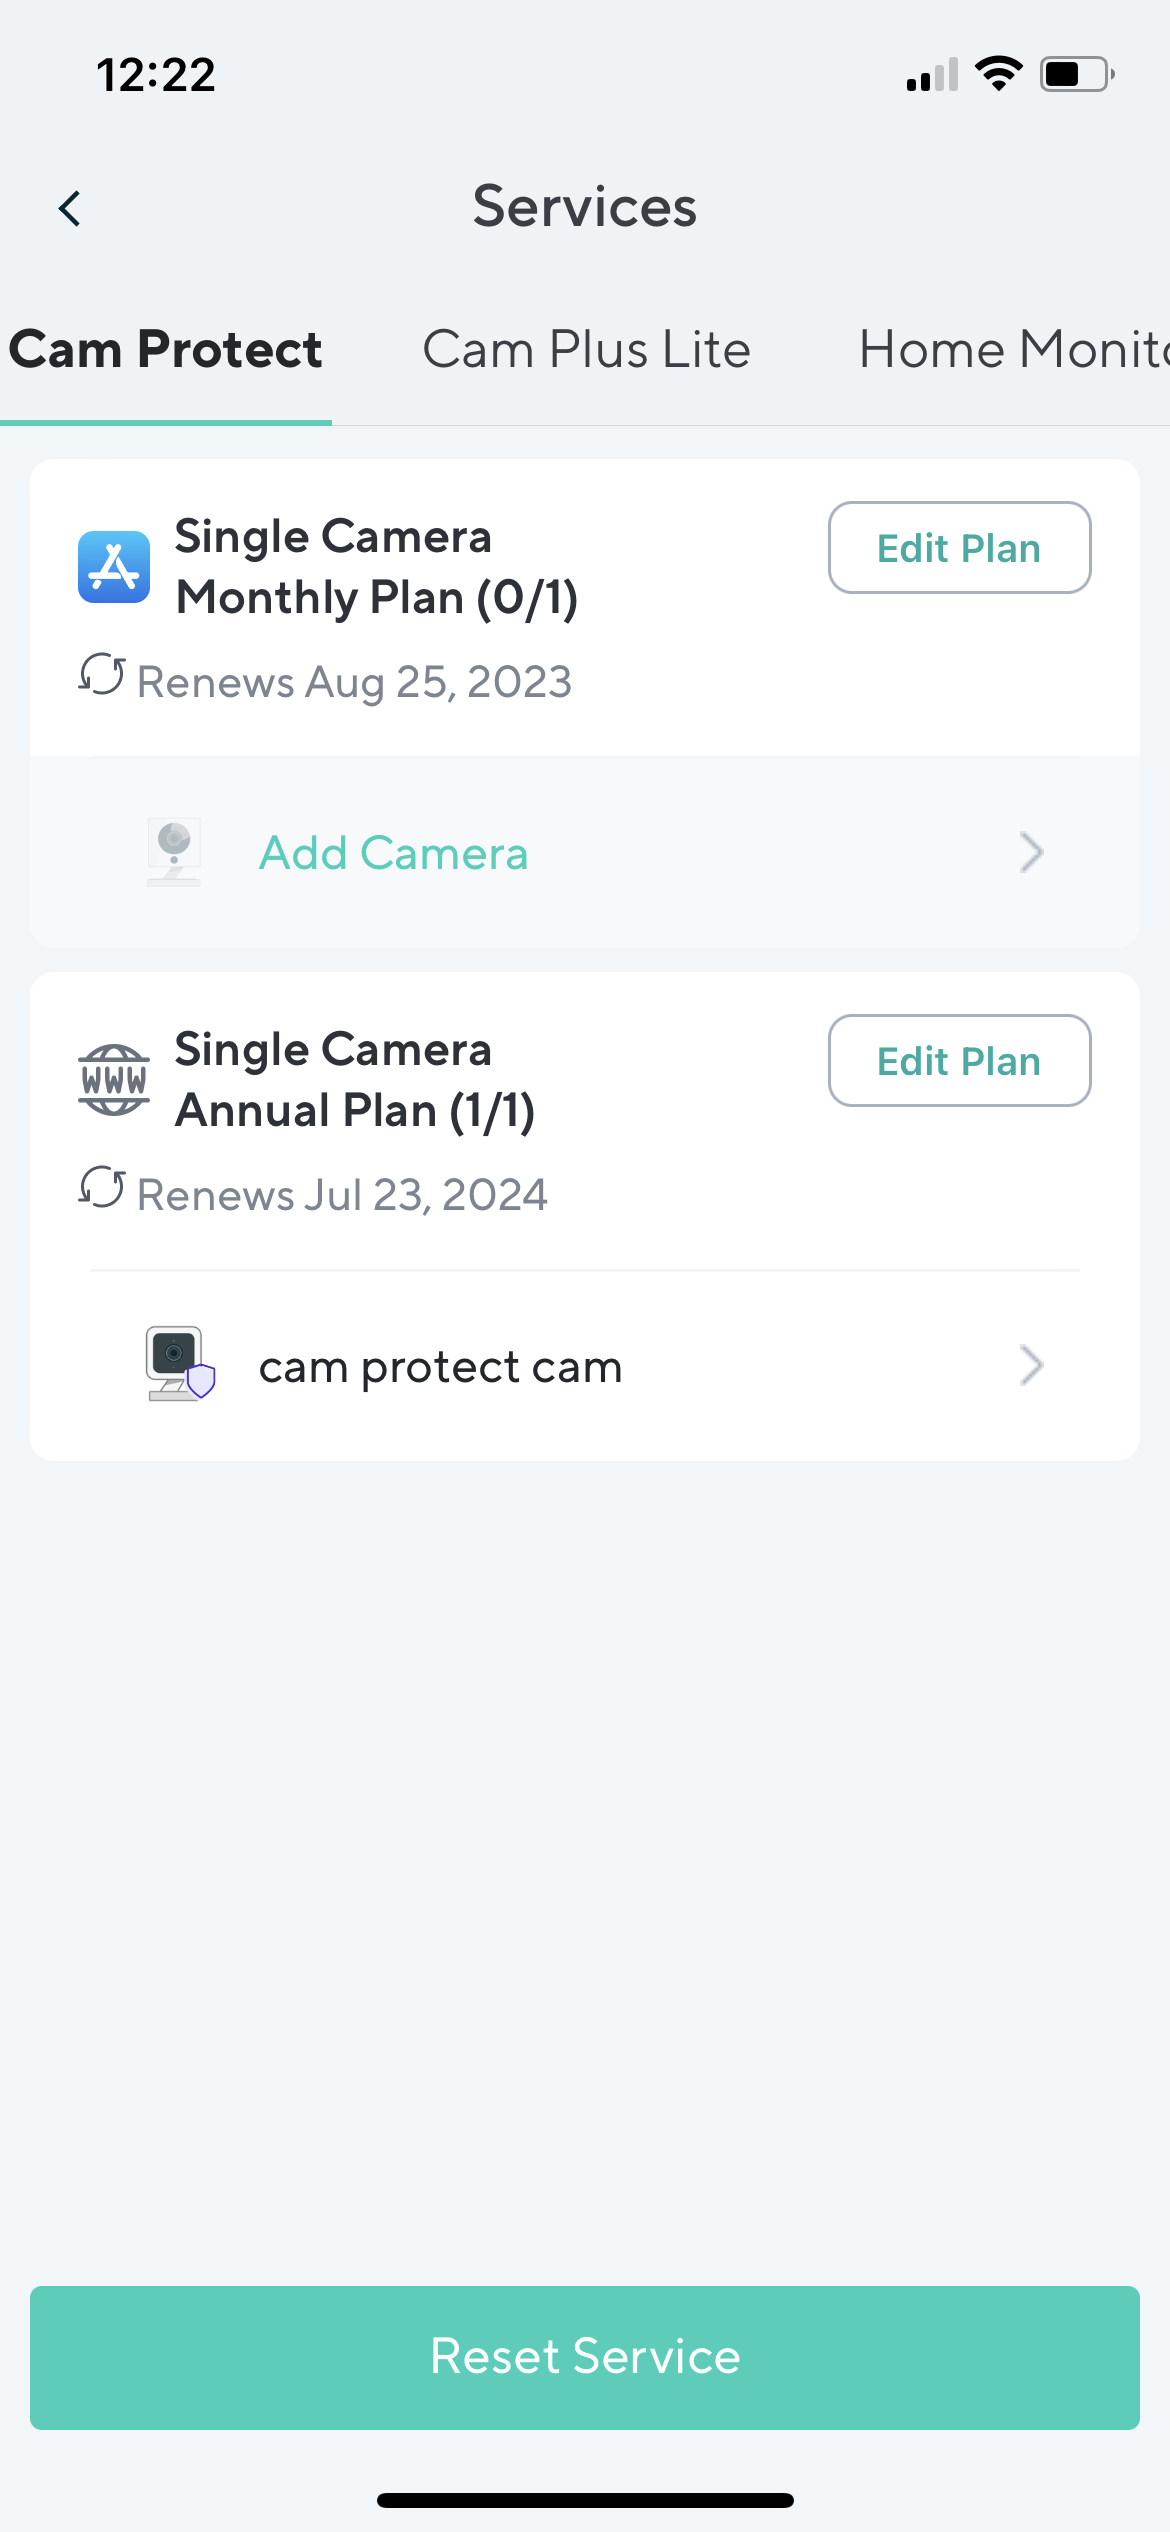Tap the battery status icon
The height and width of the screenshot is (2532, 1170).
[1076, 74]
